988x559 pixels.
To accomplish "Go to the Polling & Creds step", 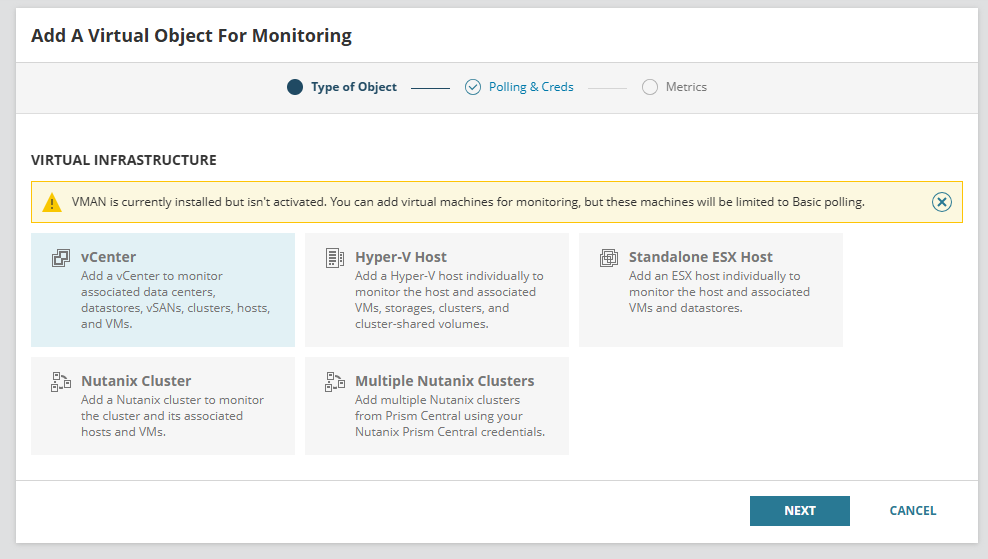I will click(531, 87).
